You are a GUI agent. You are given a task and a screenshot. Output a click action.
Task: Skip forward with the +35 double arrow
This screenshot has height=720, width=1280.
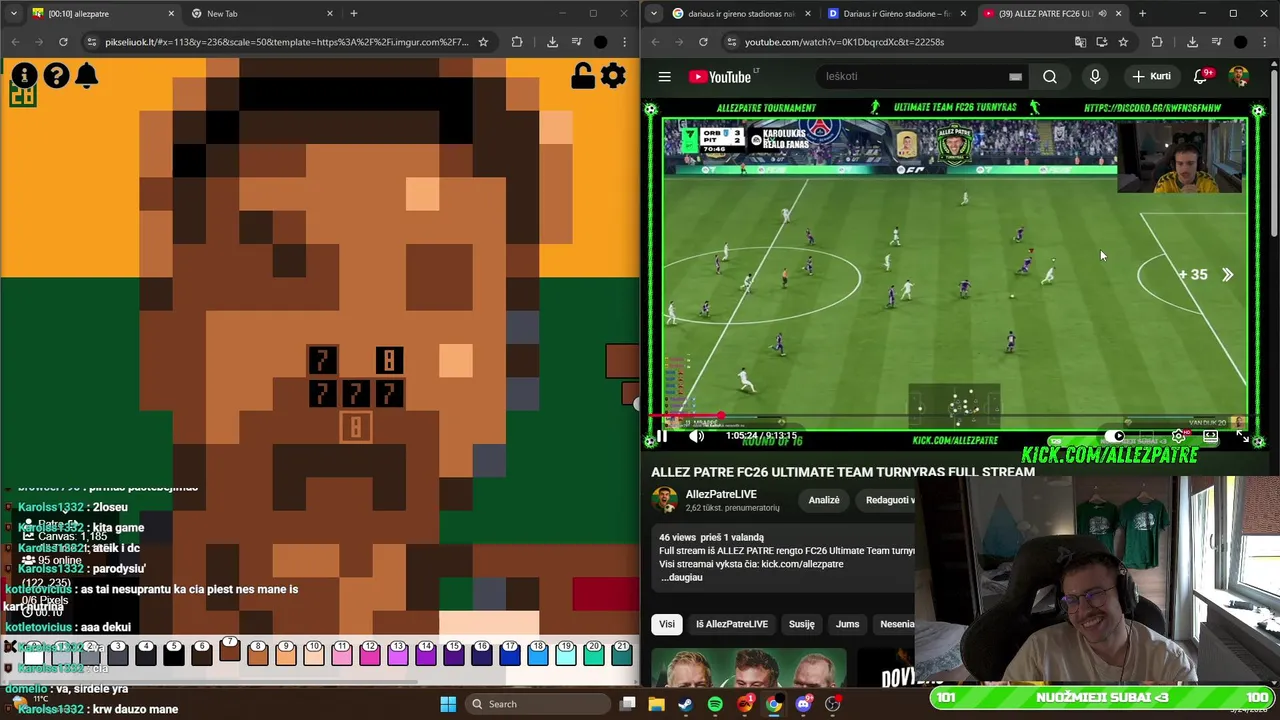point(1205,275)
